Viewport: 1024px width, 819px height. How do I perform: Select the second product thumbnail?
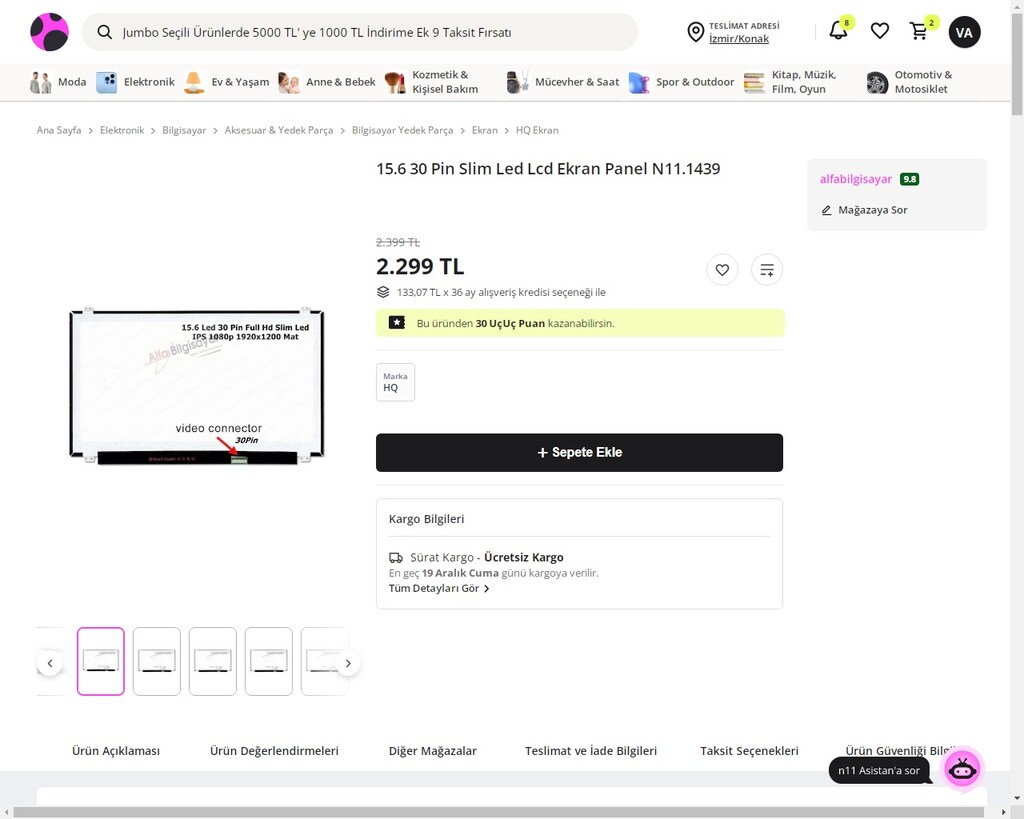pos(157,662)
